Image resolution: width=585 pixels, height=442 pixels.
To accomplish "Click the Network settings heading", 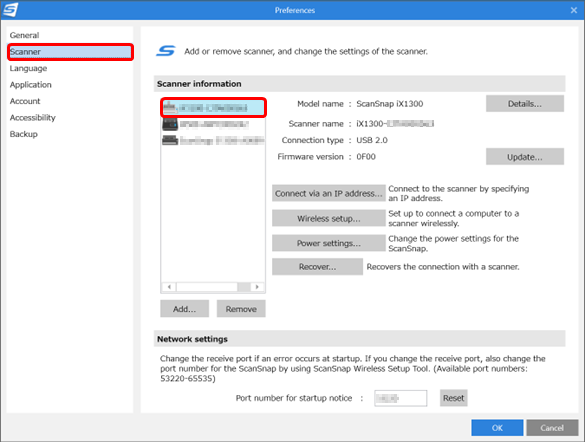I will 192,339.
